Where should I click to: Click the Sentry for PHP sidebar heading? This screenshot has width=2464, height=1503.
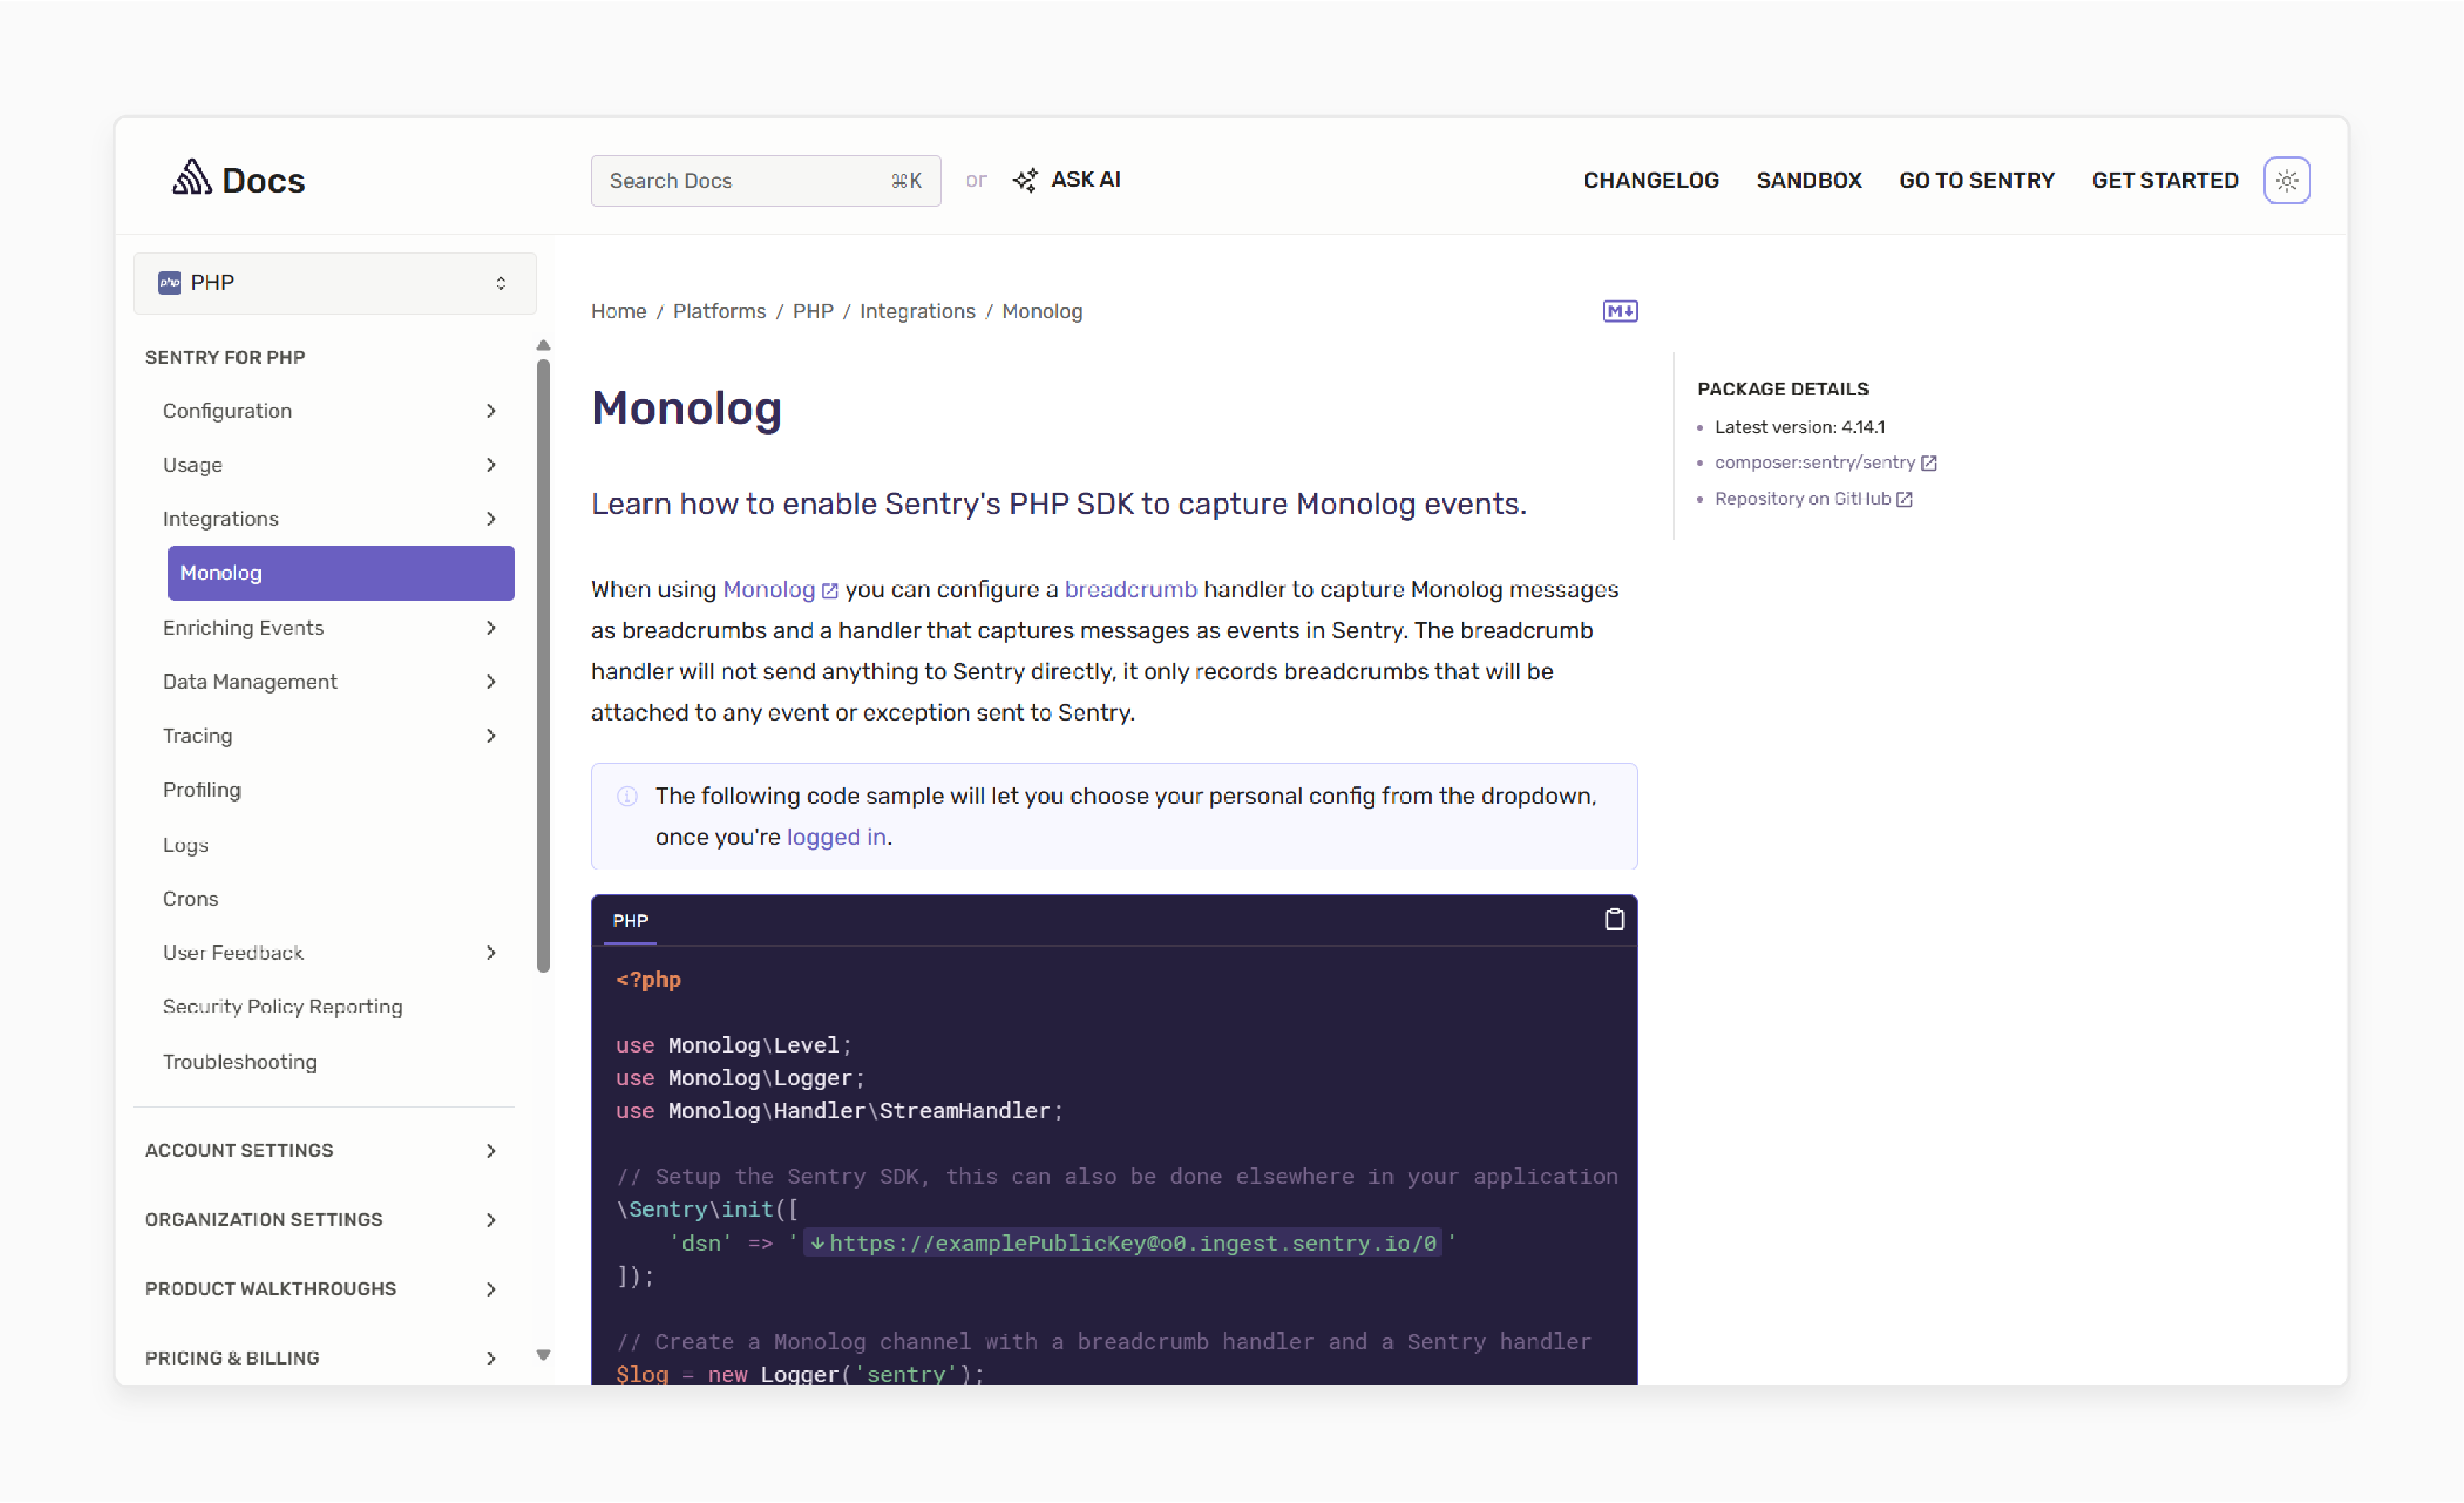coord(225,357)
